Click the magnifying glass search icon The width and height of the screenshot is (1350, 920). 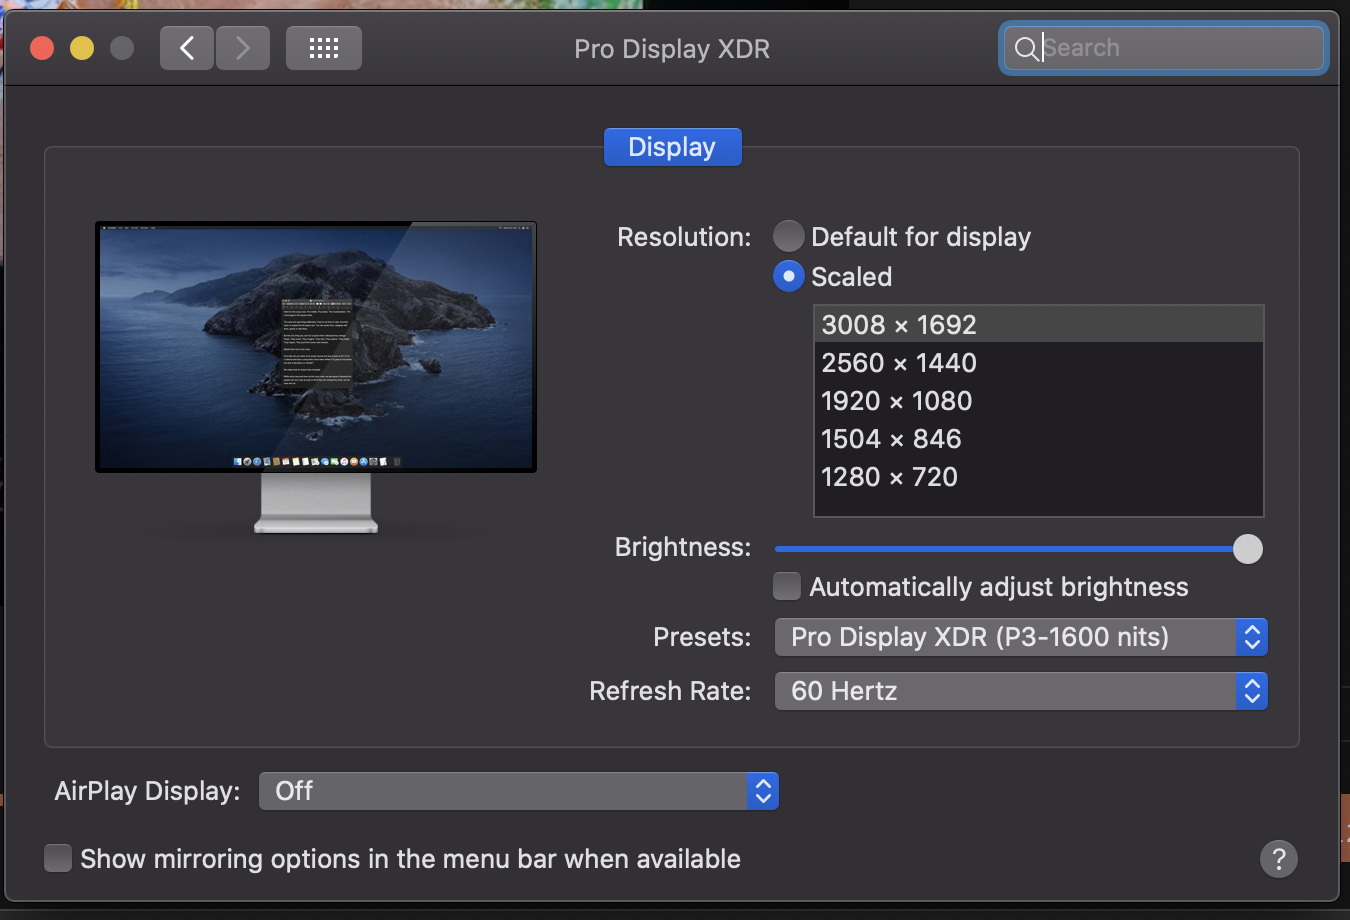(x=1026, y=48)
